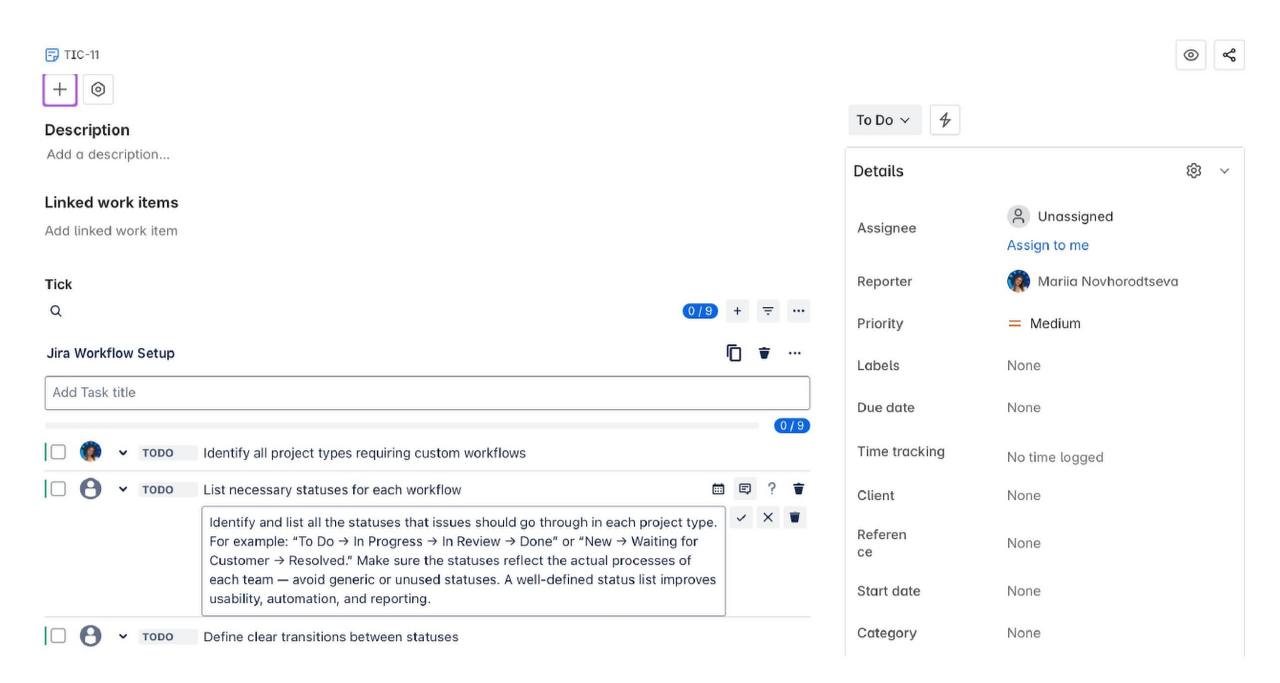Open the lightning automation menu

[945, 120]
